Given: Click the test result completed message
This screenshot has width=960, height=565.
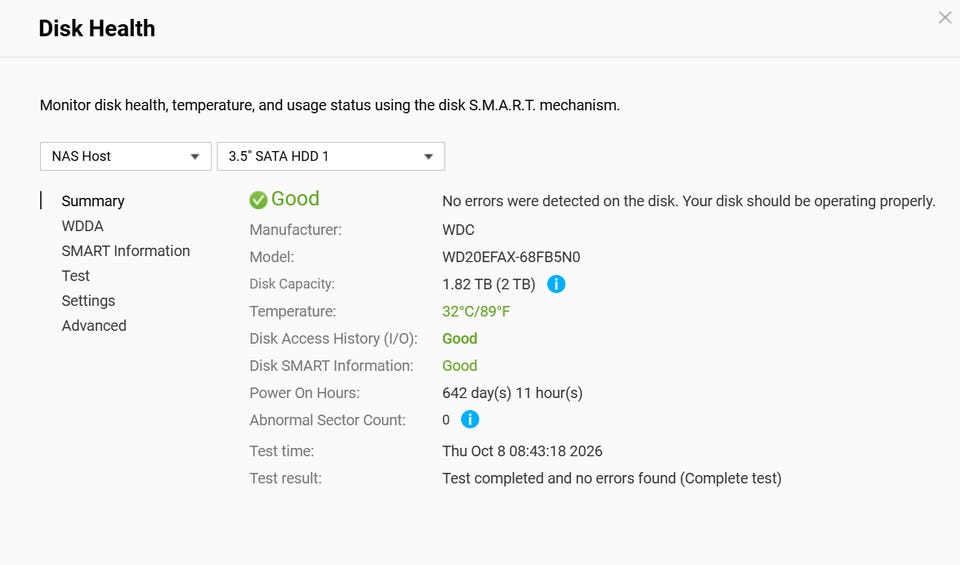Looking at the screenshot, I should point(612,478).
